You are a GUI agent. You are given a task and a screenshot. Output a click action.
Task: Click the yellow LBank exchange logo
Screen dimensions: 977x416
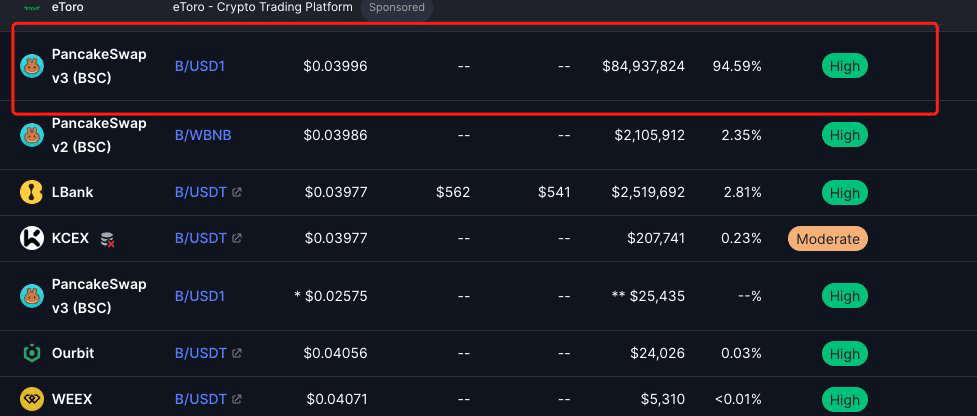[32, 192]
